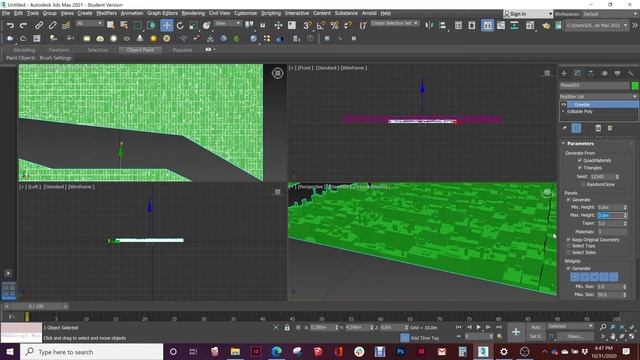
Task: Toggle the Selection Lock padlock icon
Action: [287, 327]
